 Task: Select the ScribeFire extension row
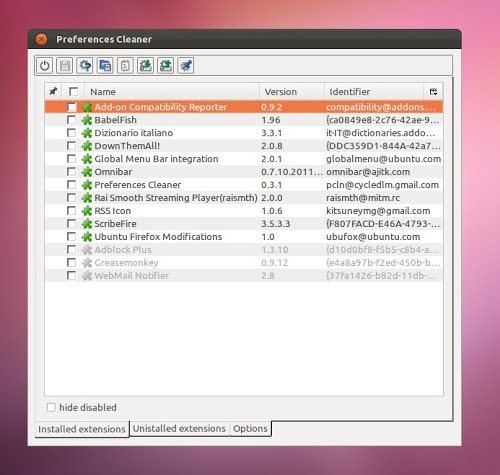pos(244,224)
